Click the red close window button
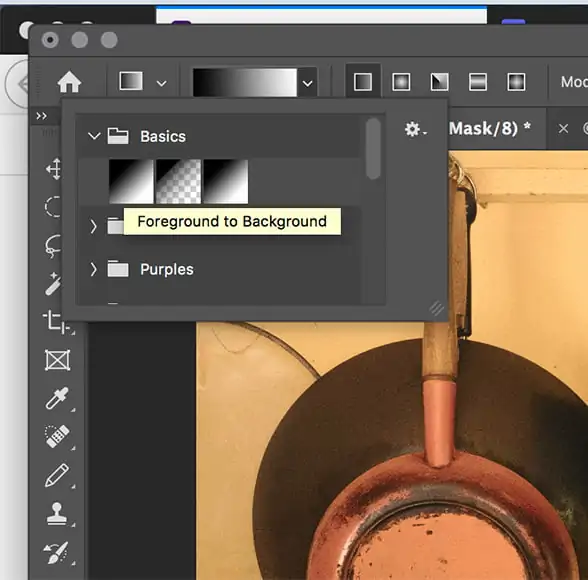 click(50, 40)
